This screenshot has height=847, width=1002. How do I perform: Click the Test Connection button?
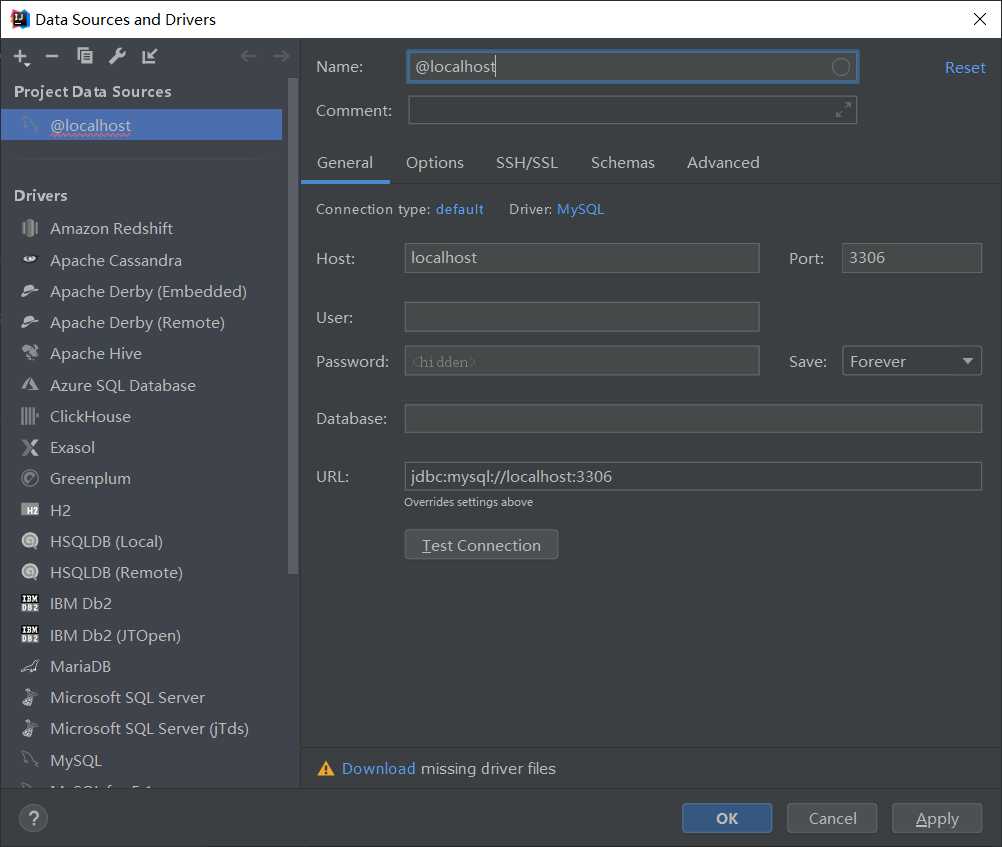pos(481,545)
